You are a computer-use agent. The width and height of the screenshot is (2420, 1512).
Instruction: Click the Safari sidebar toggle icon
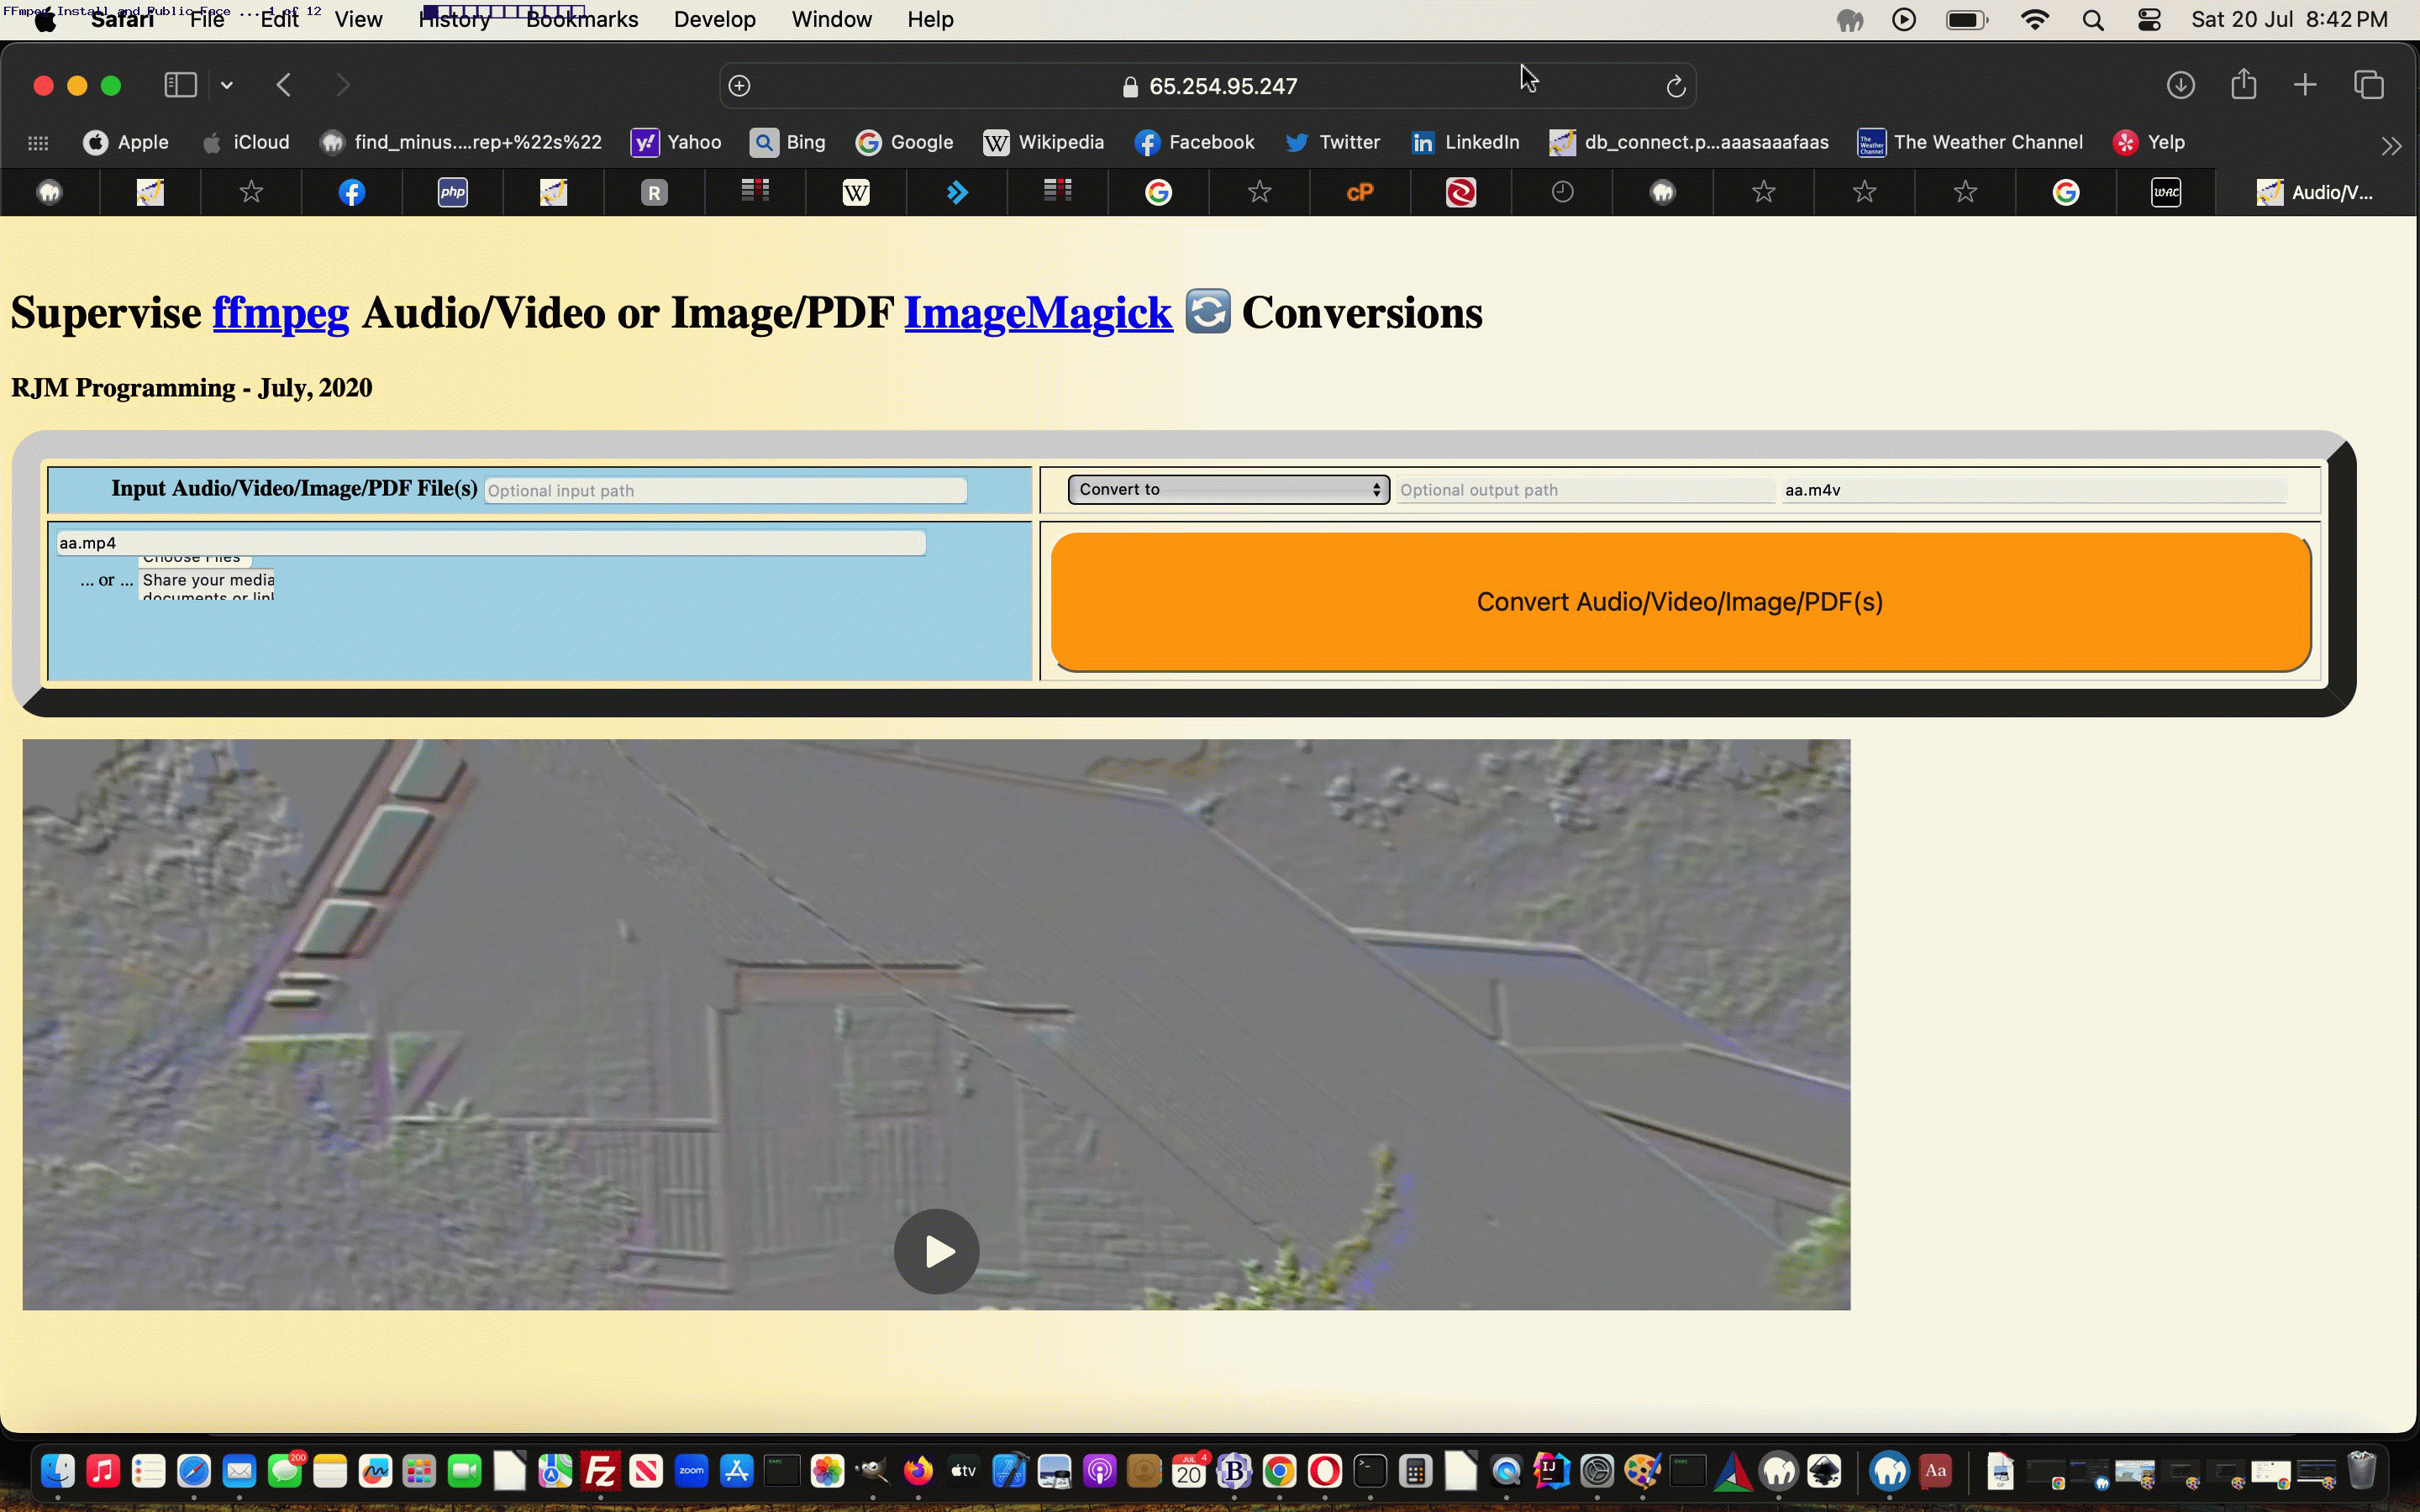click(180, 85)
